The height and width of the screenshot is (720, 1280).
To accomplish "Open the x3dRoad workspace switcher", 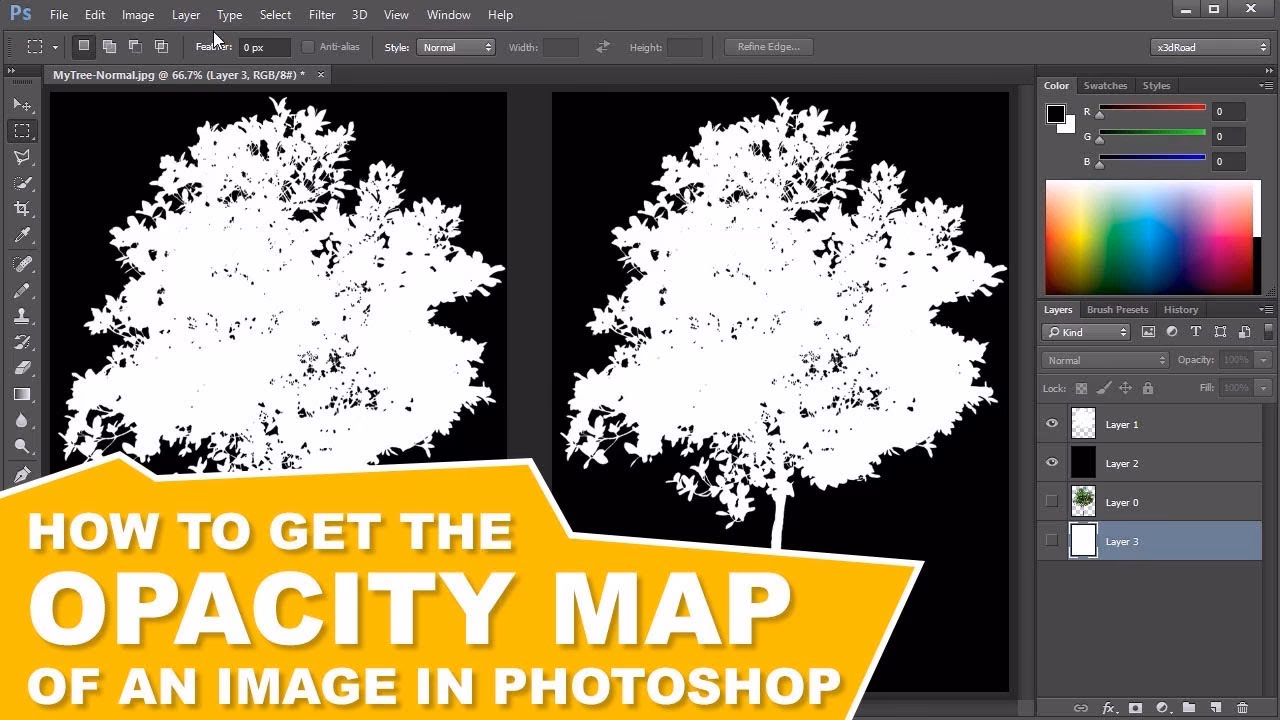I will coord(1209,46).
